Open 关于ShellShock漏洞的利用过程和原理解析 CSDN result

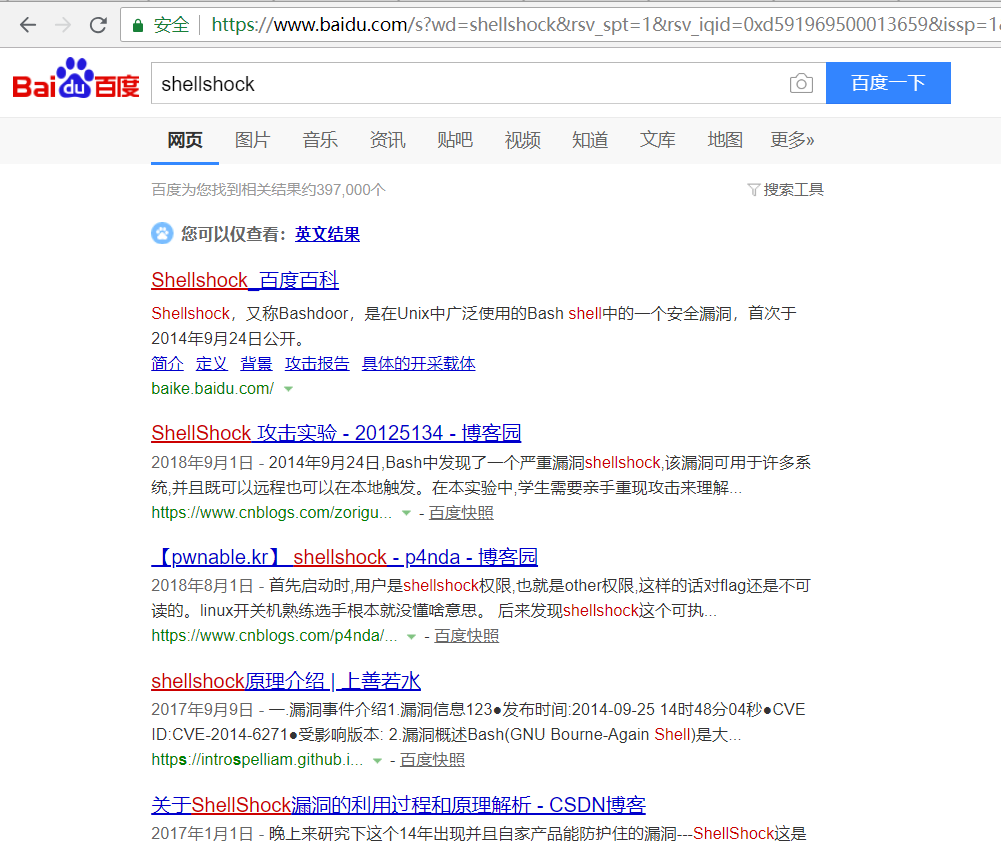pyautogui.click(x=398, y=805)
